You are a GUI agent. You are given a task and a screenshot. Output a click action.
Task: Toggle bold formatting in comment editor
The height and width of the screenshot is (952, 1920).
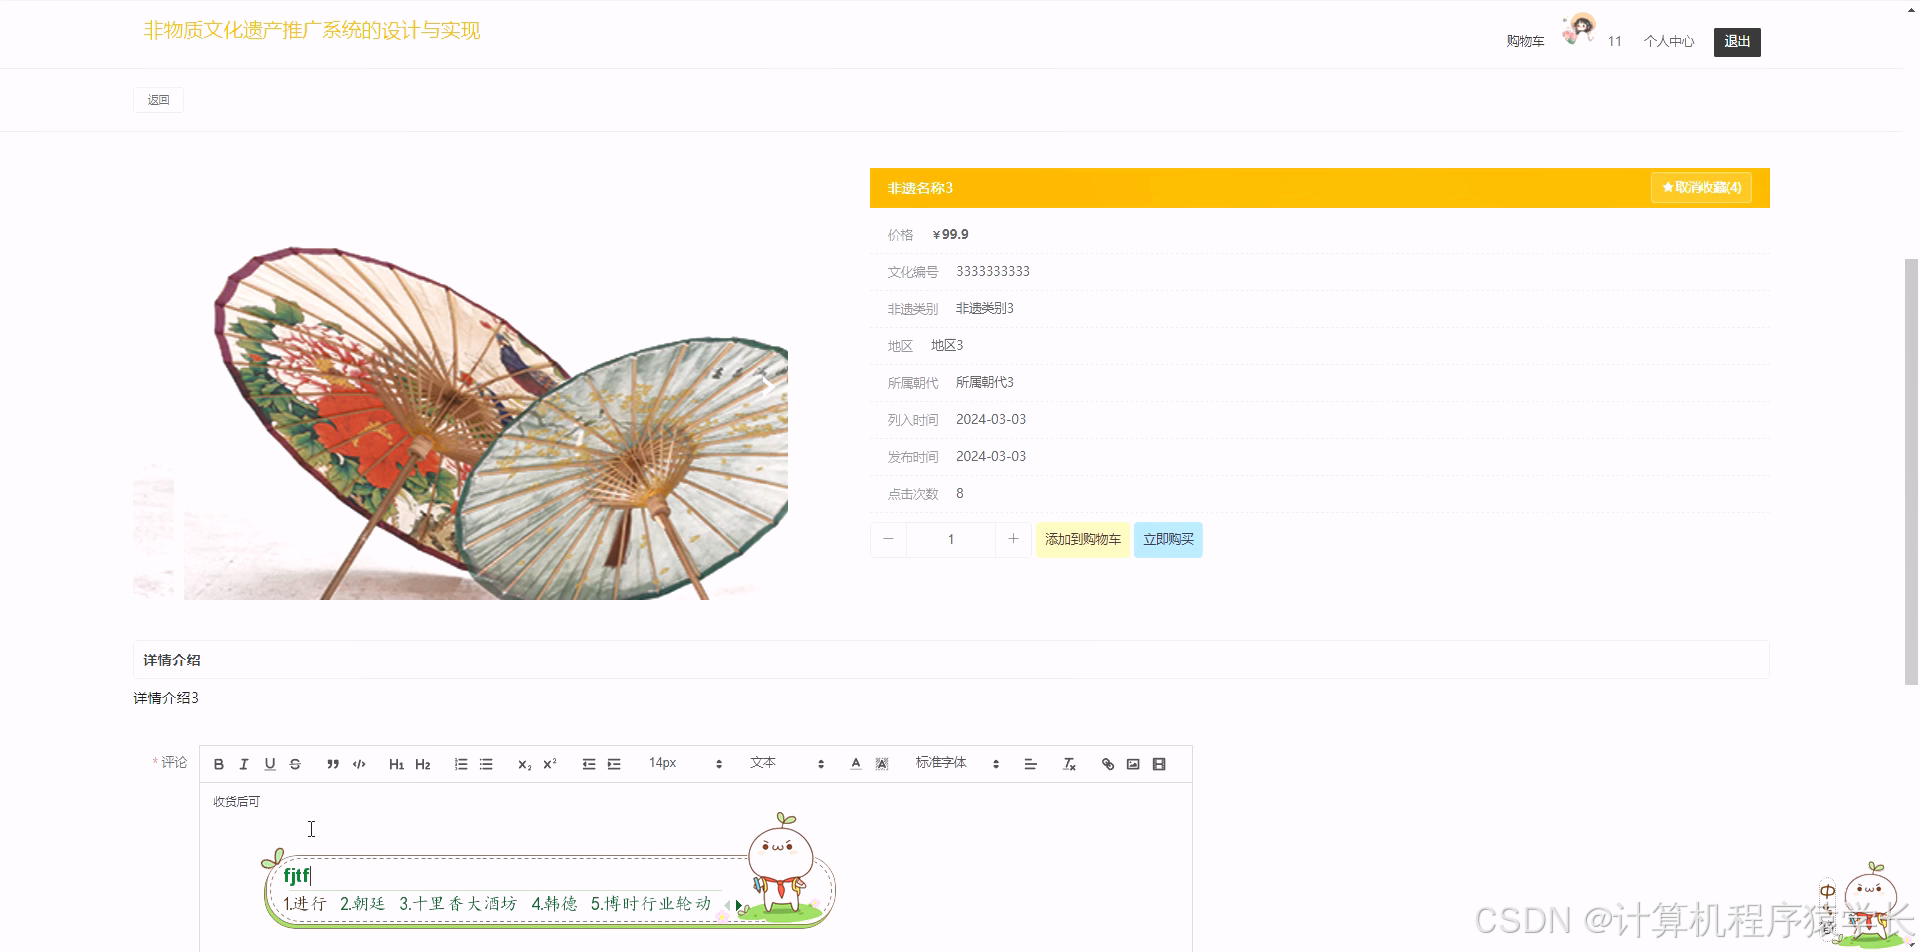(x=219, y=764)
